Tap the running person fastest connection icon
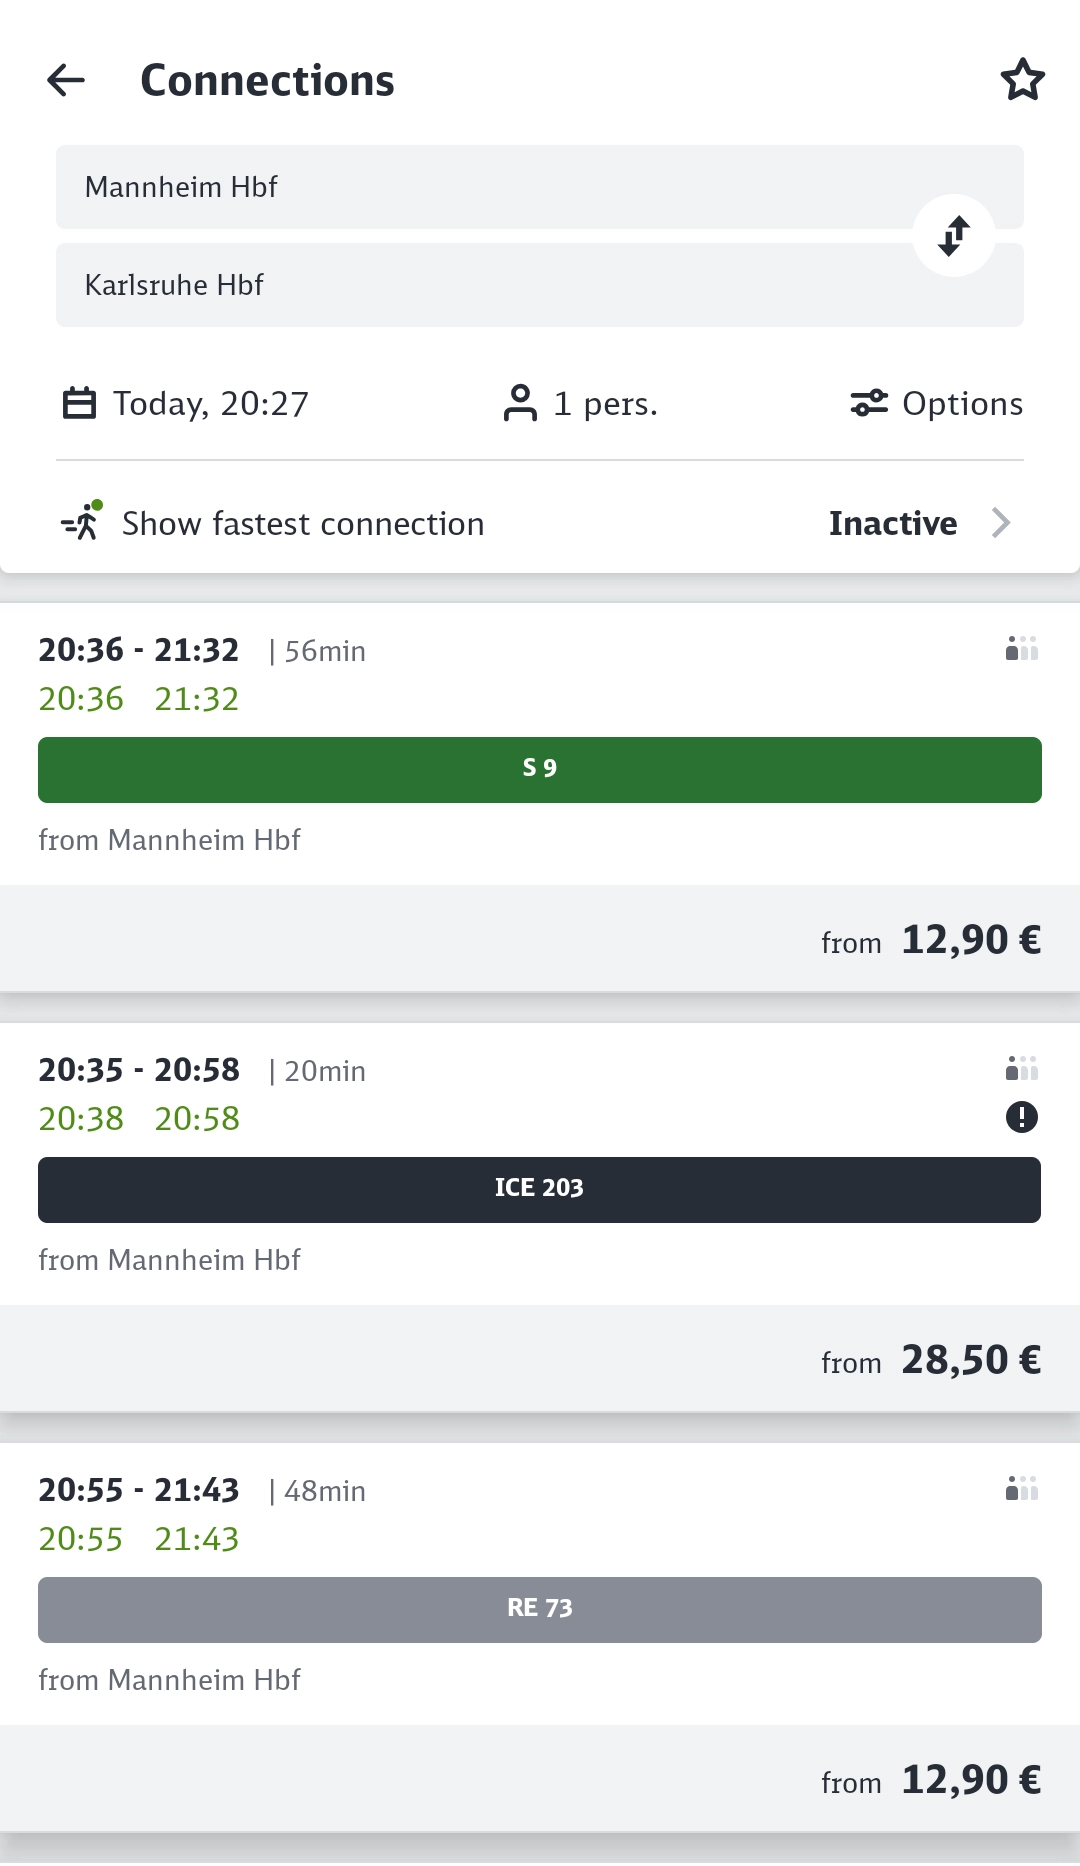Screen dimensions: 1080x1866 click(82, 522)
